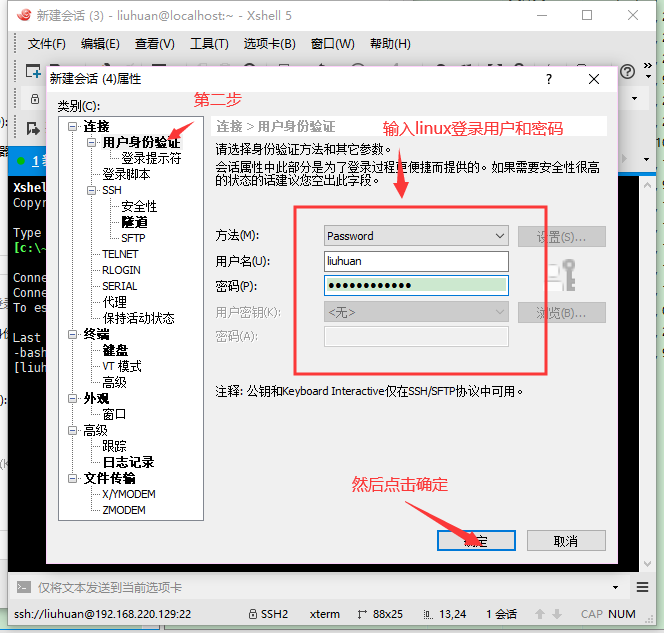Collapse the 高级 category node

(x=72, y=431)
